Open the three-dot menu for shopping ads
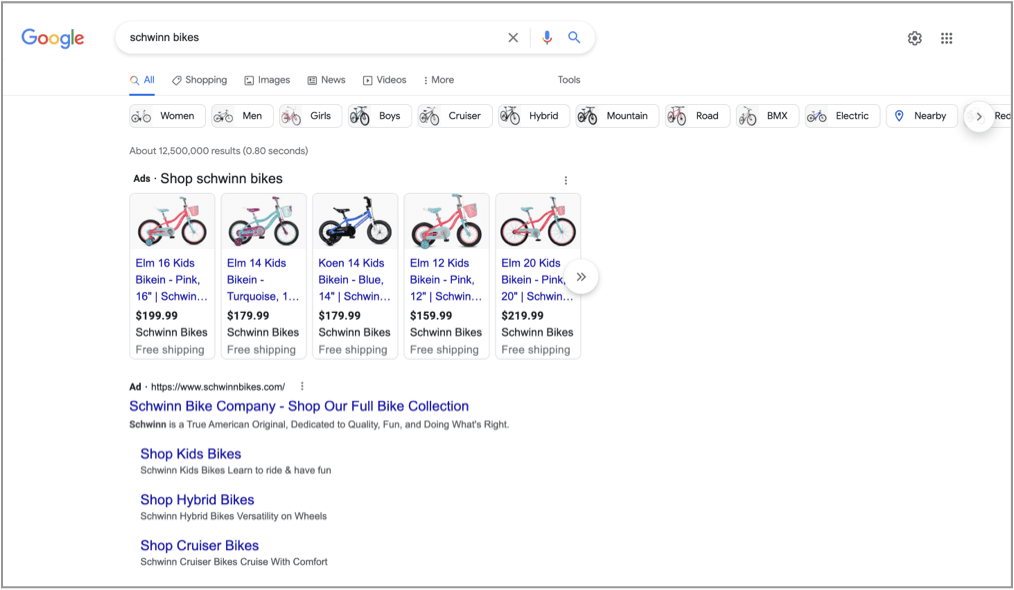This screenshot has height=590, width=1014. (x=566, y=180)
